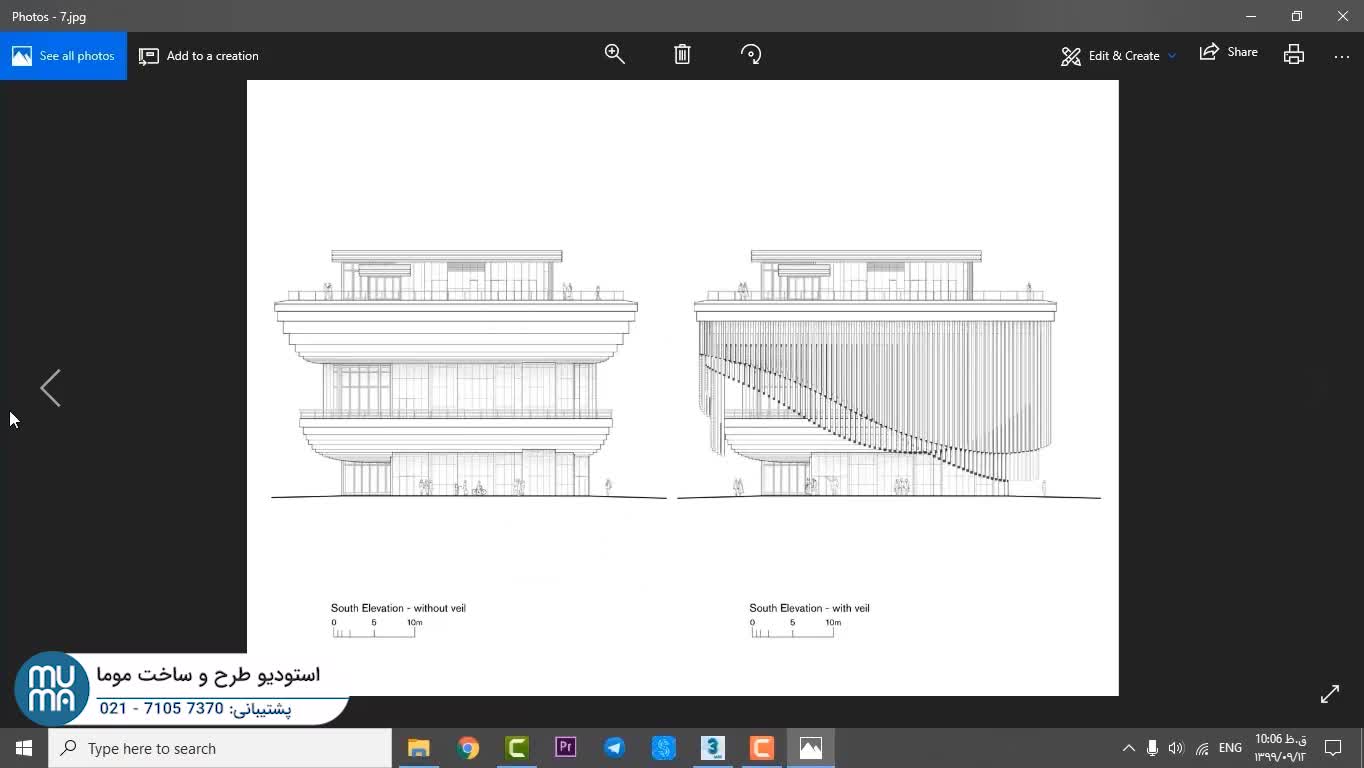Click the Print icon
The image size is (1364, 768).
click(x=1294, y=55)
